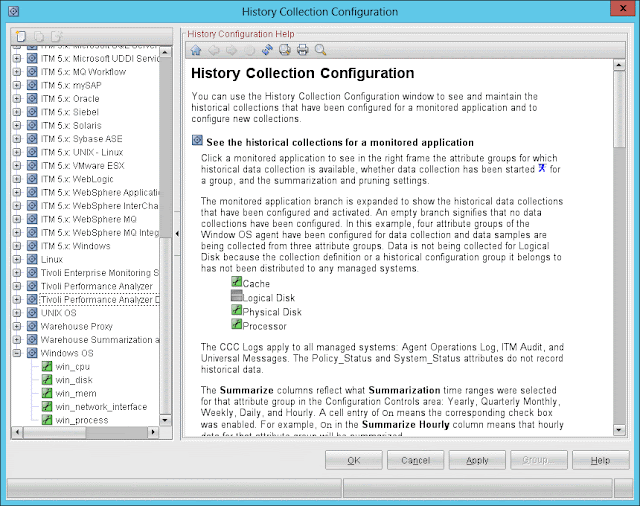This screenshot has width=640, height=506.
Task: Click the win_cpu collection icon
Action: click(47, 366)
